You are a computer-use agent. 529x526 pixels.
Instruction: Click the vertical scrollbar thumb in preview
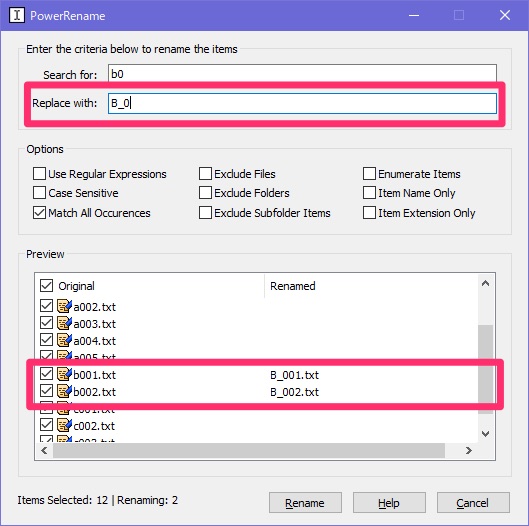(485, 369)
